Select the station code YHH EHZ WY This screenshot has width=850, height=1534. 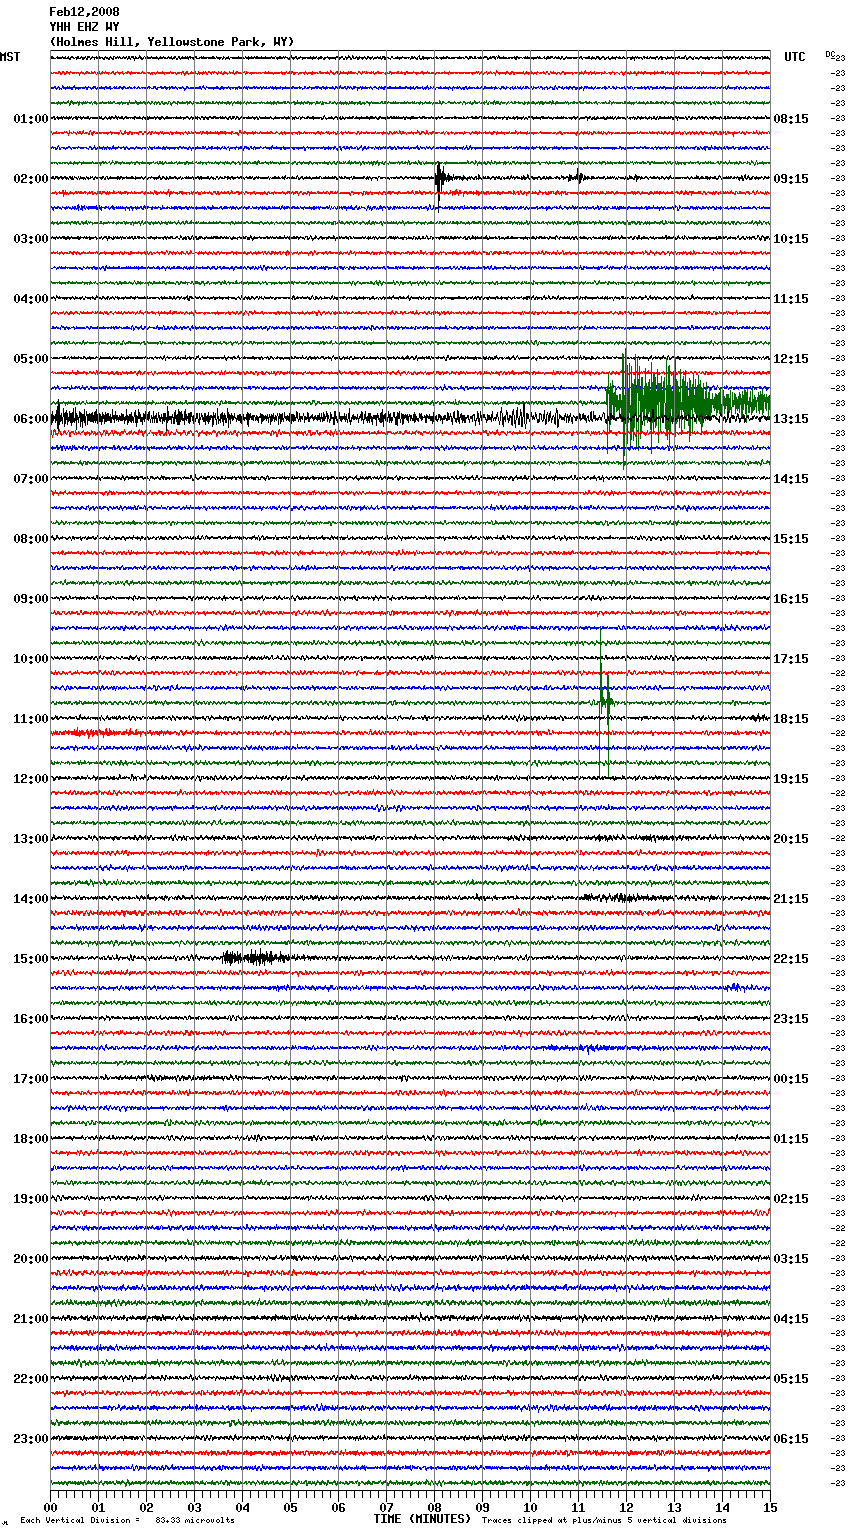point(84,27)
